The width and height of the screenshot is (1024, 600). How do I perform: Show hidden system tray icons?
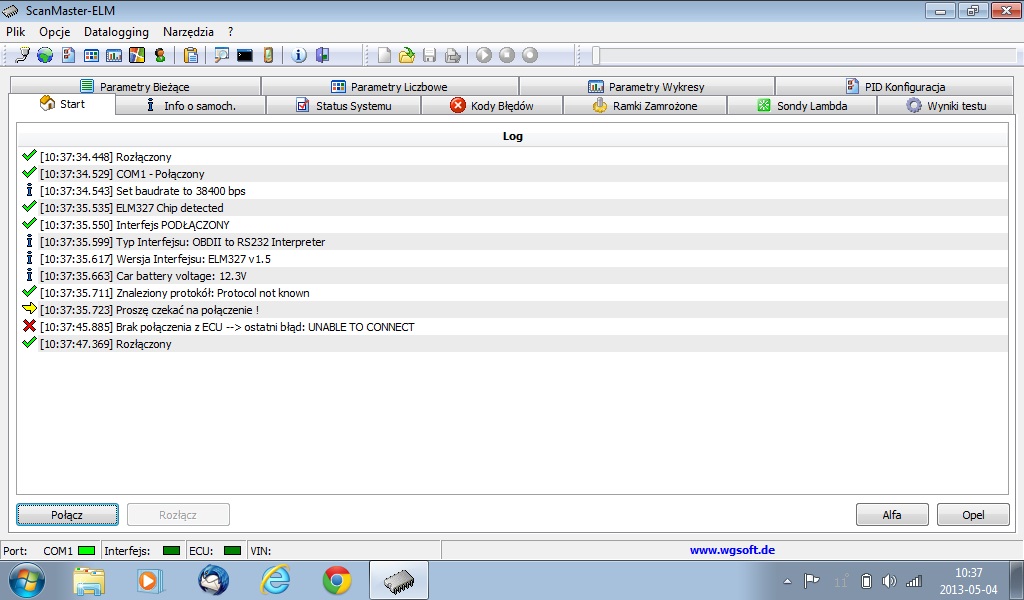point(787,581)
